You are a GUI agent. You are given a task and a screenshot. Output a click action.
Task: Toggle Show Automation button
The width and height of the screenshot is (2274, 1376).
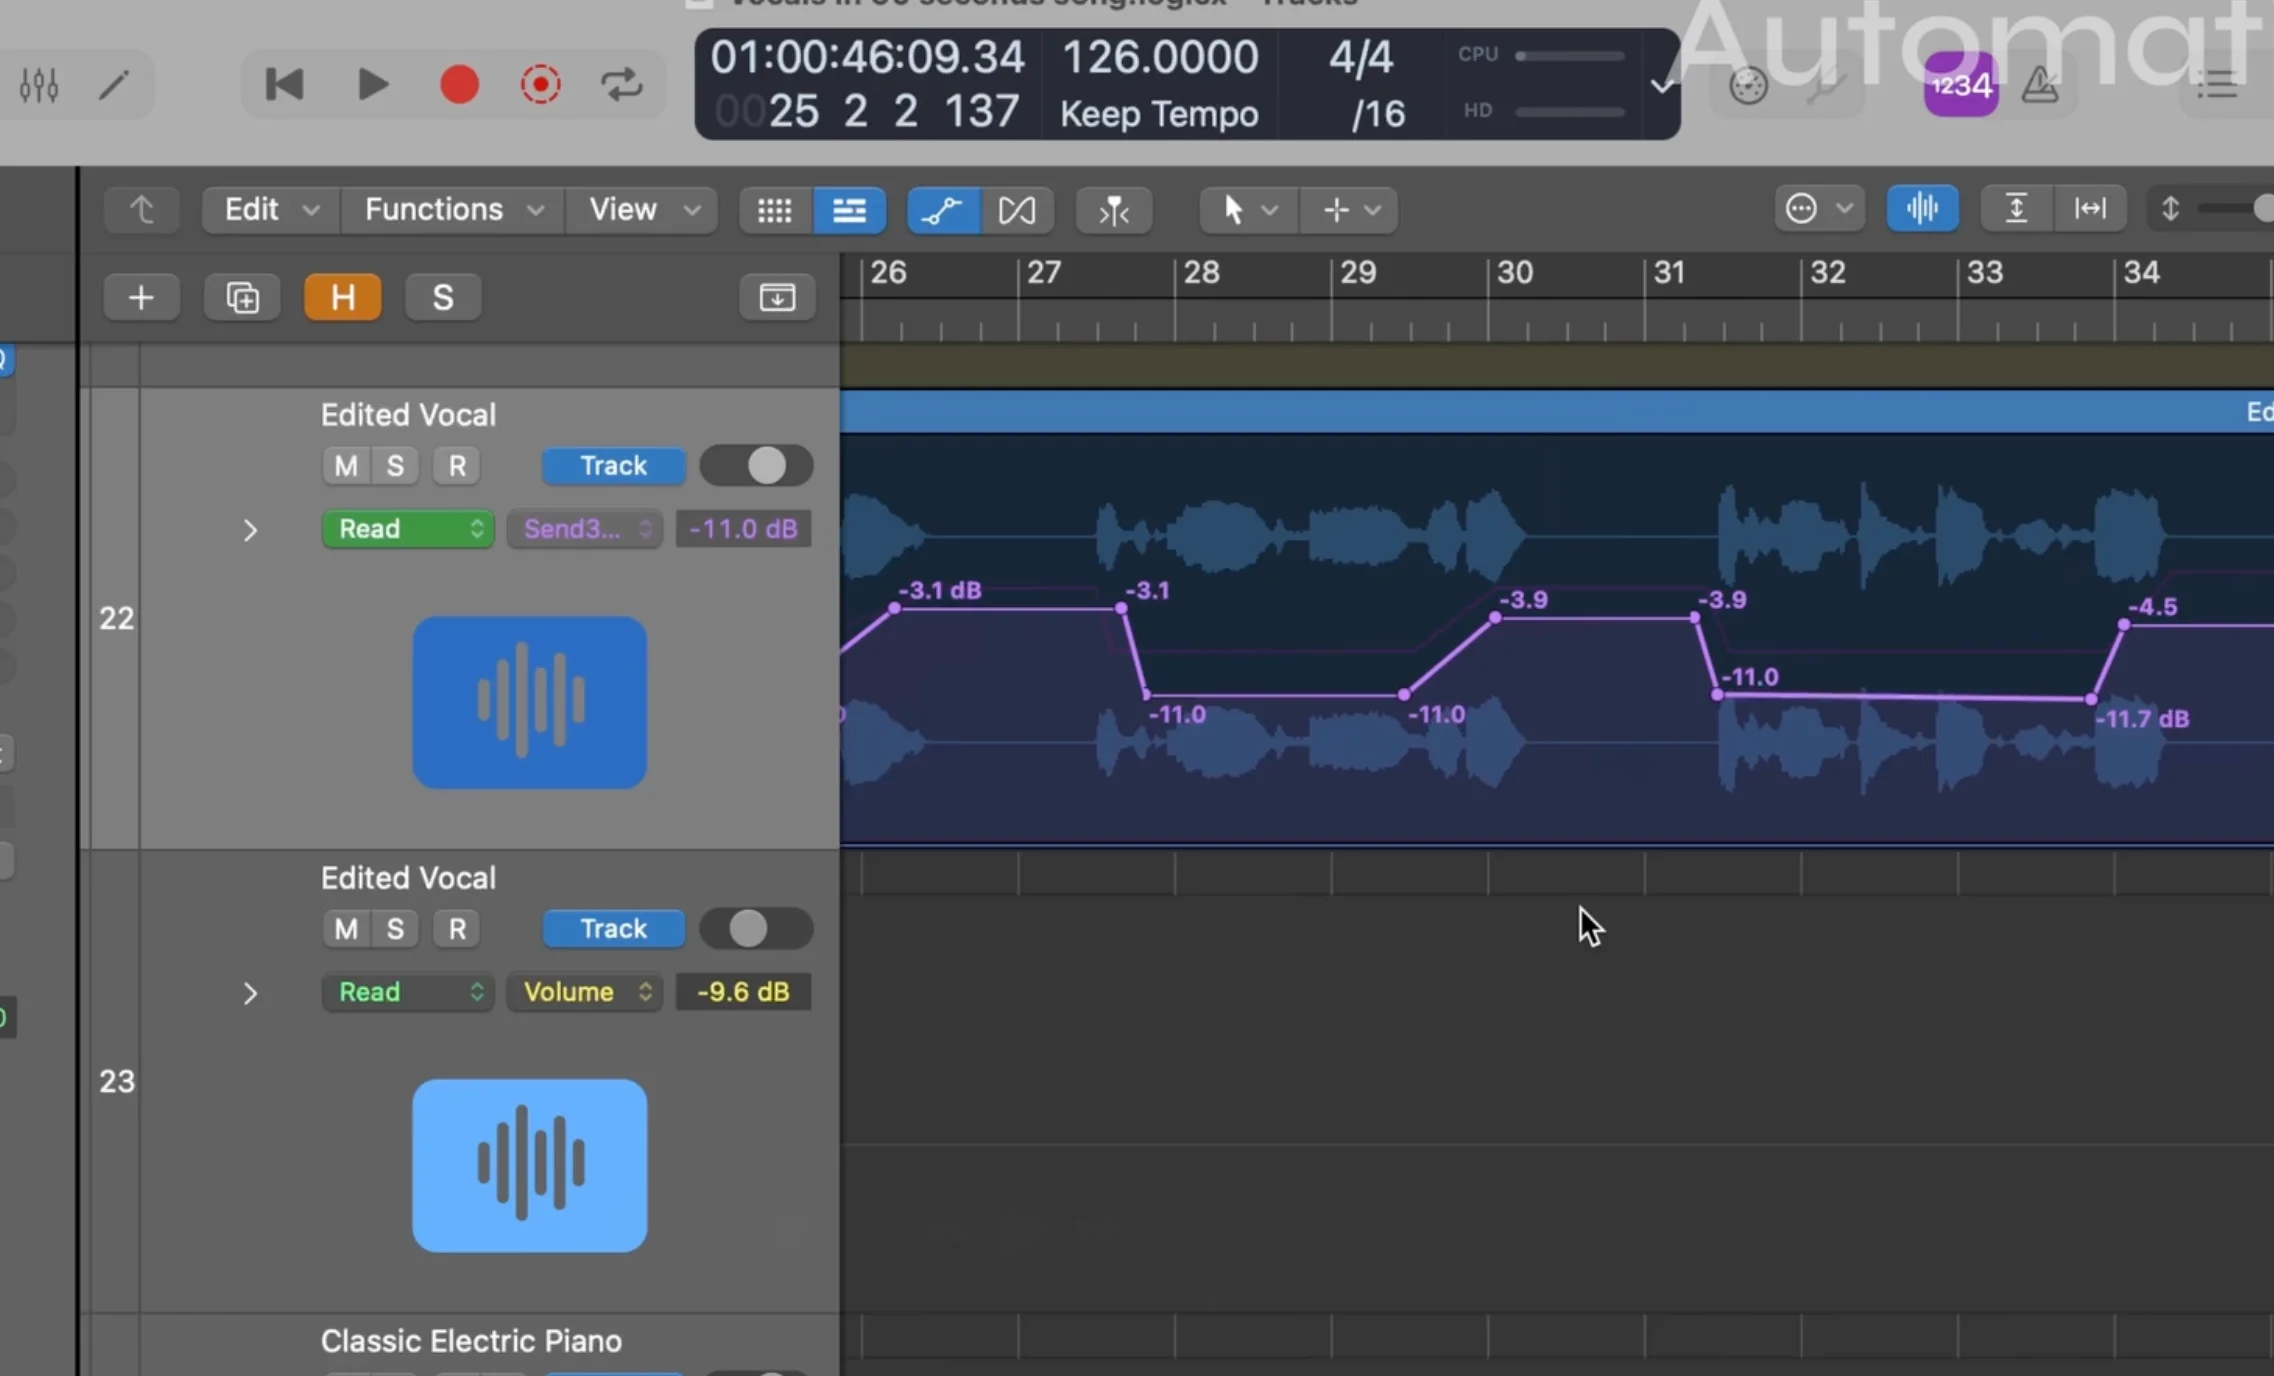coord(943,210)
